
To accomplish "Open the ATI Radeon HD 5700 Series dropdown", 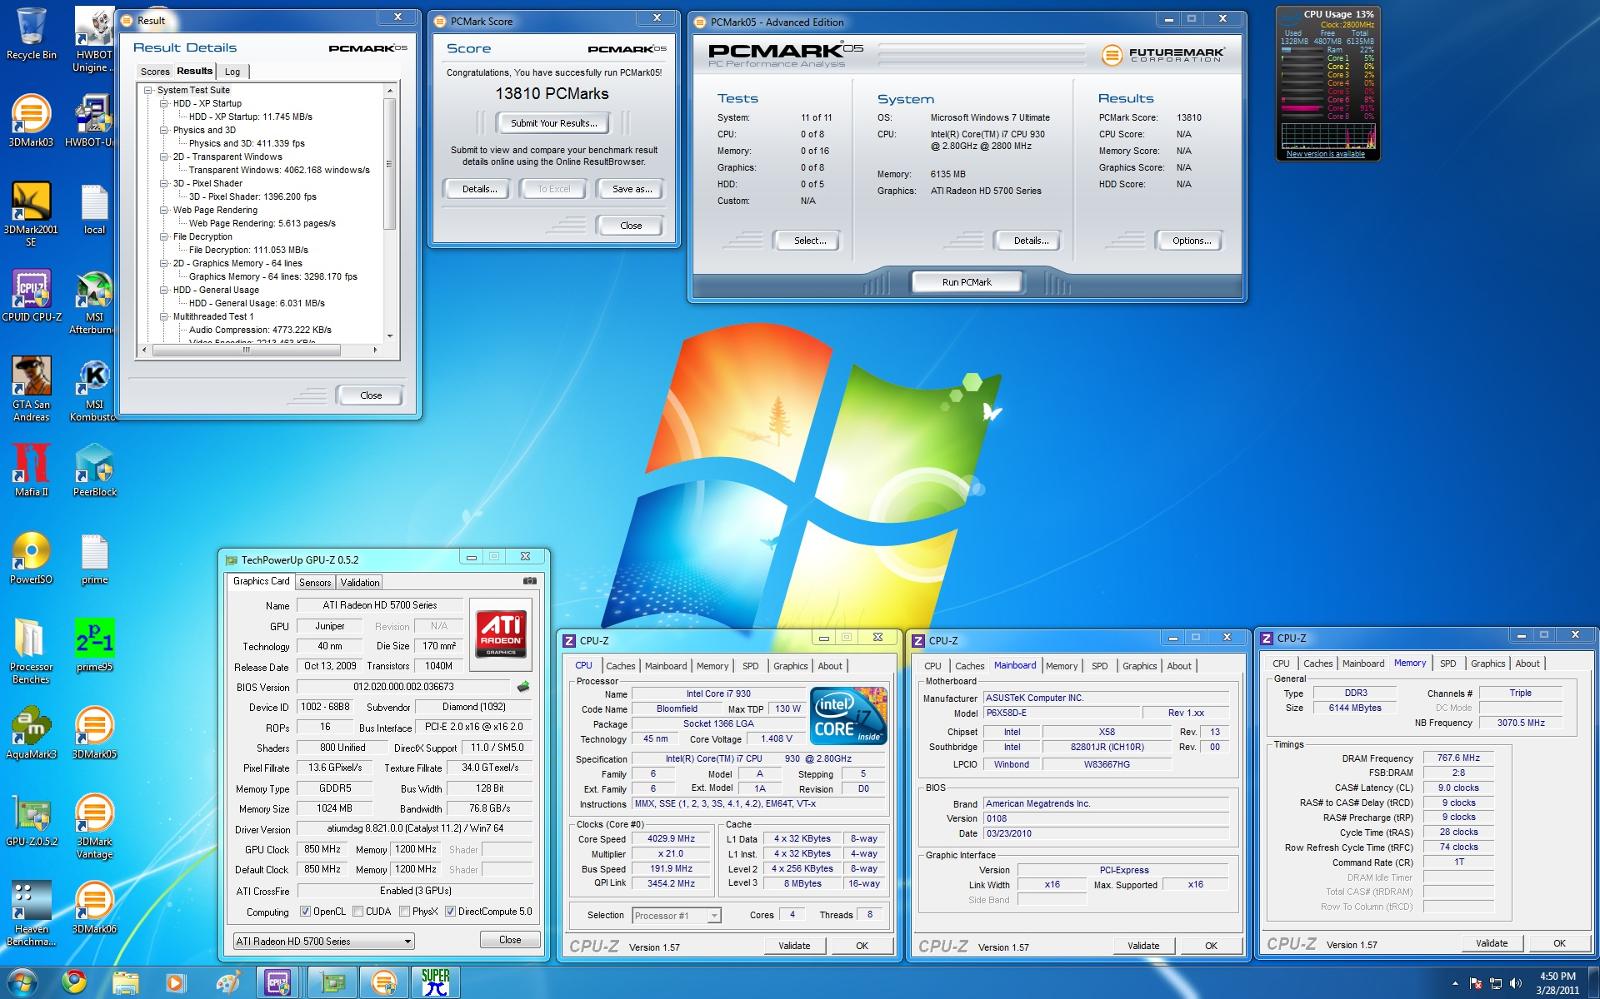I will click(323, 941).
